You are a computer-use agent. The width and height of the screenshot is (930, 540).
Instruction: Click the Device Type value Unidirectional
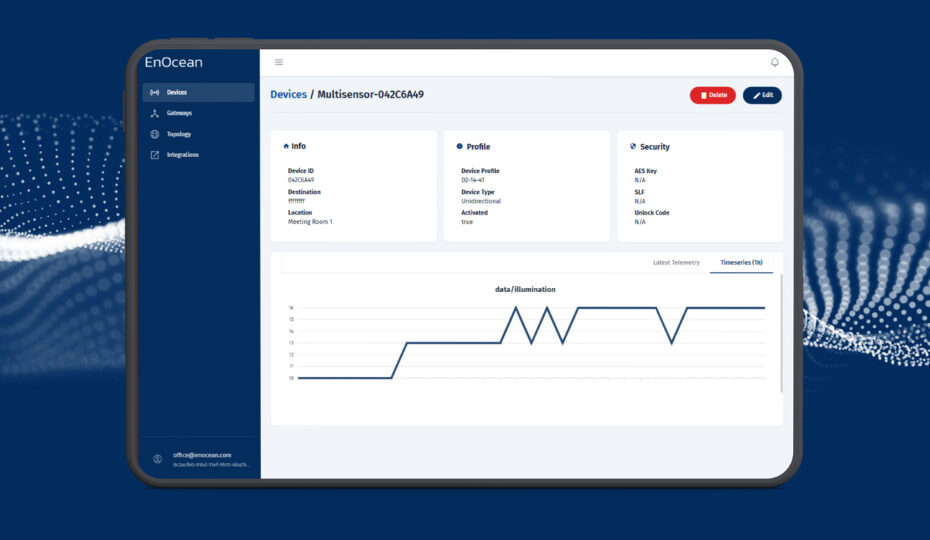tap(481, 201)
